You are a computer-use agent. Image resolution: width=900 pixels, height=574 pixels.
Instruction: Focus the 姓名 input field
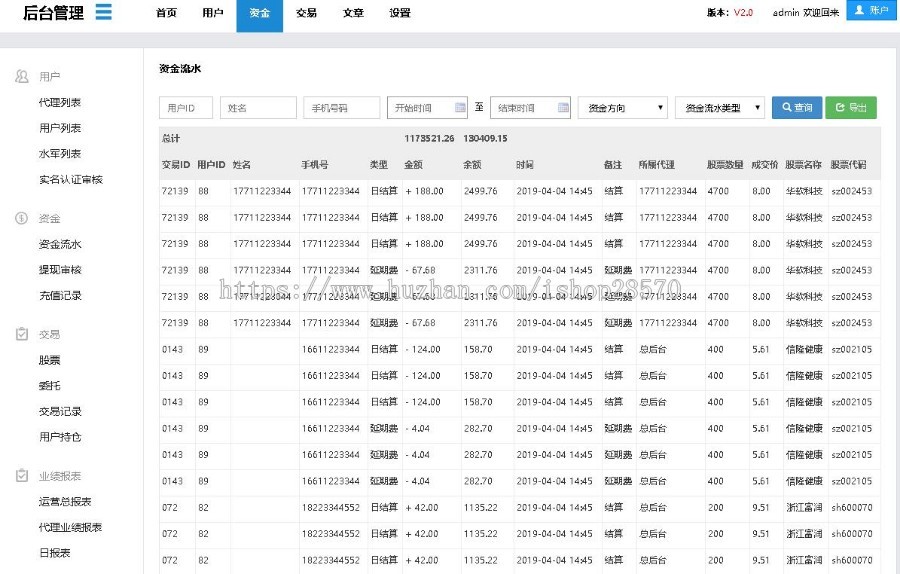coord(258,107)
